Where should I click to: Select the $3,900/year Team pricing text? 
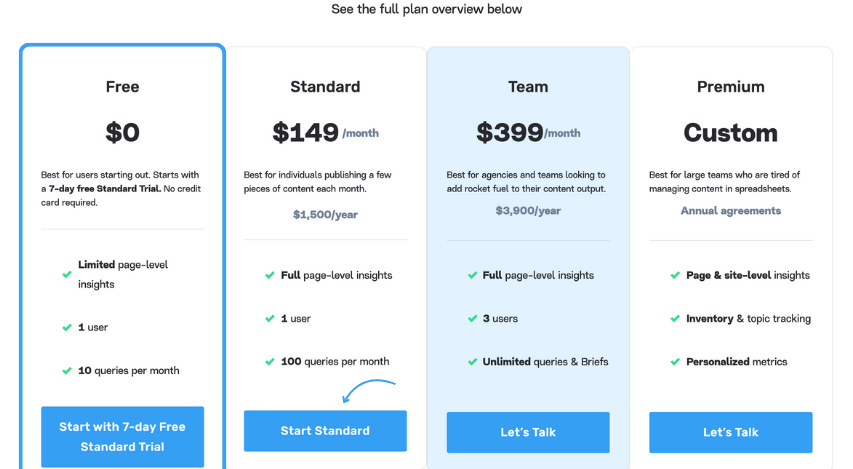pos(528,211)
